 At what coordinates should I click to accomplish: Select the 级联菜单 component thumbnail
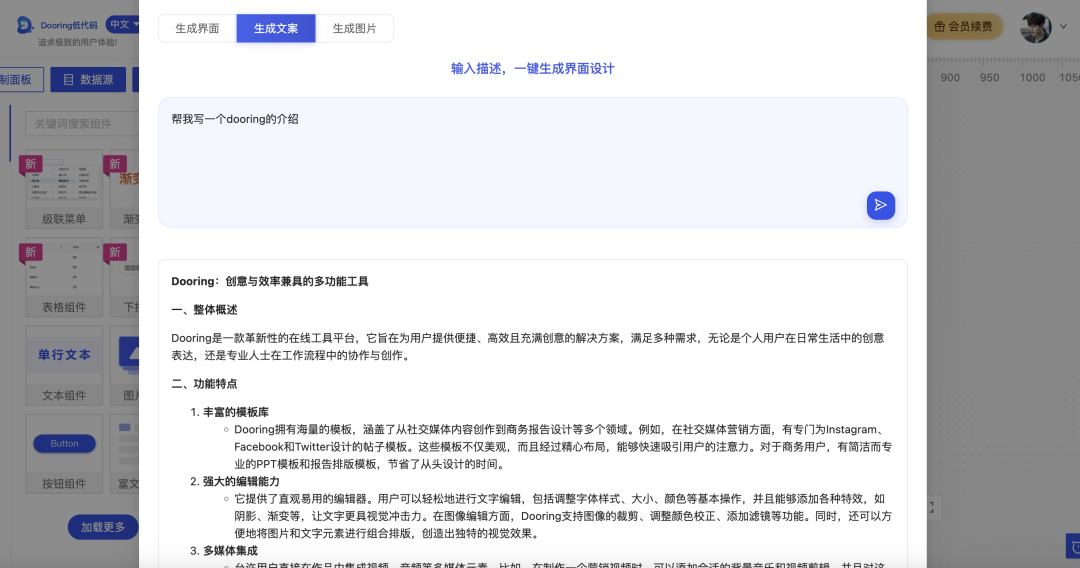click(x=64, y=189)
